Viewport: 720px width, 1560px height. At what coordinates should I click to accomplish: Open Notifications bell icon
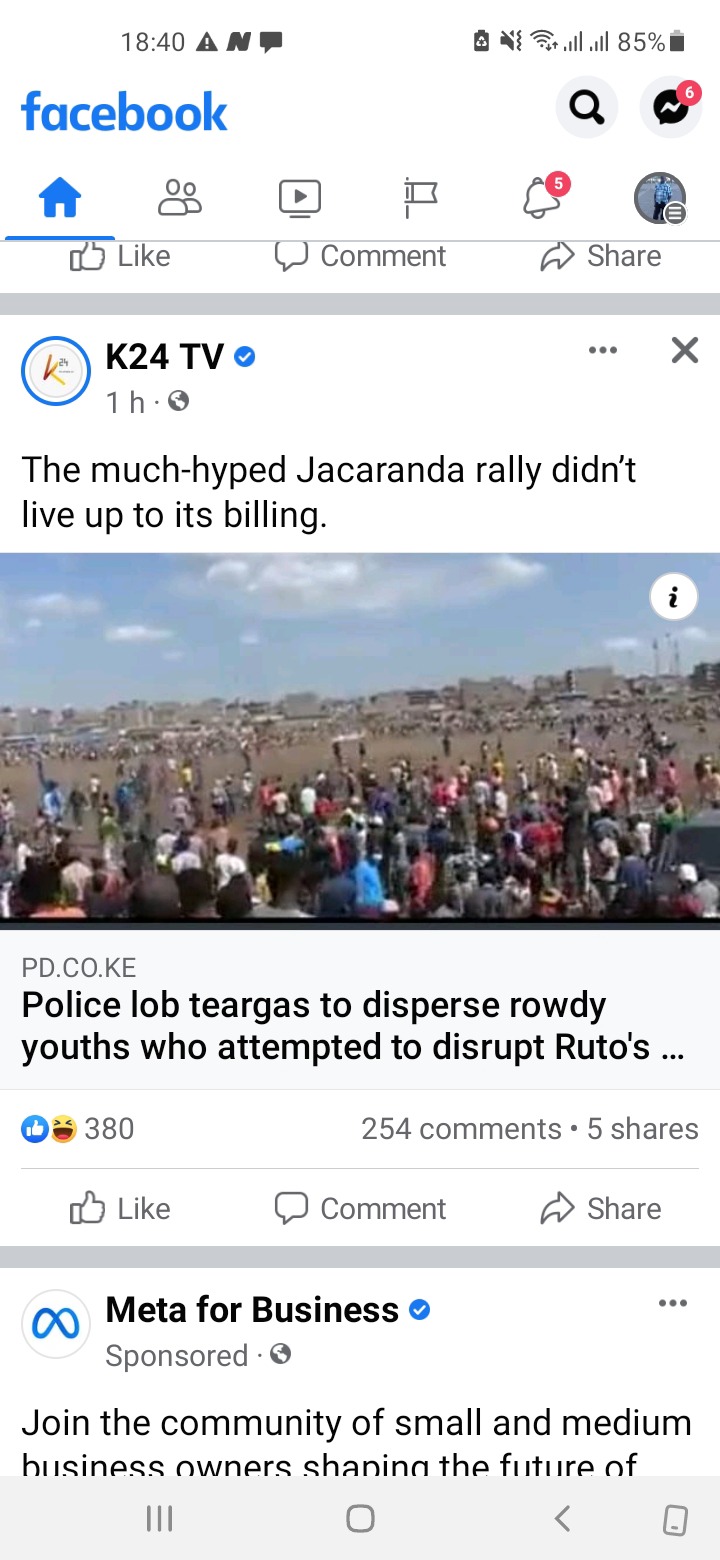coord(542,197)
